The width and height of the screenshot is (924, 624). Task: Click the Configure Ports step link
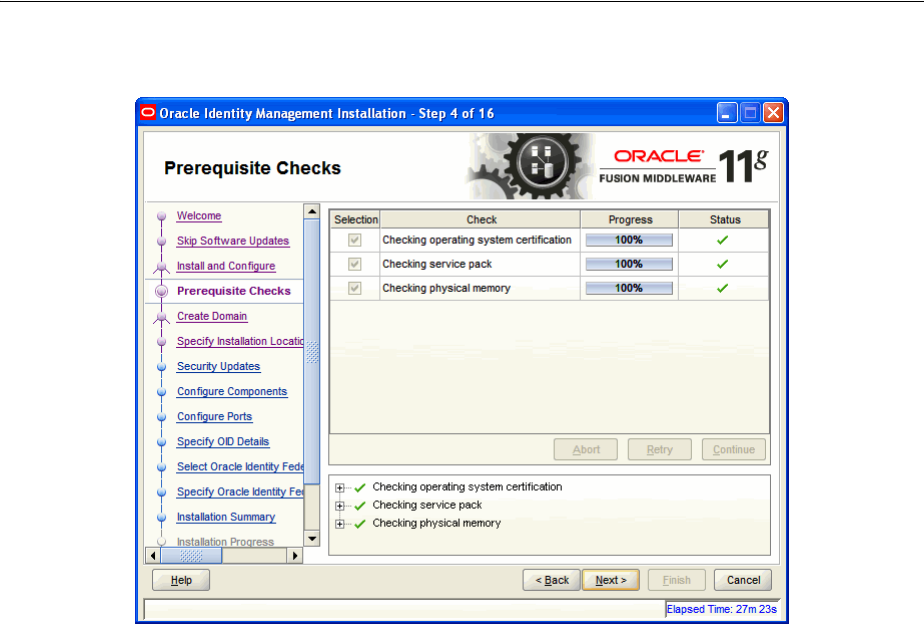tap(214, 417)
